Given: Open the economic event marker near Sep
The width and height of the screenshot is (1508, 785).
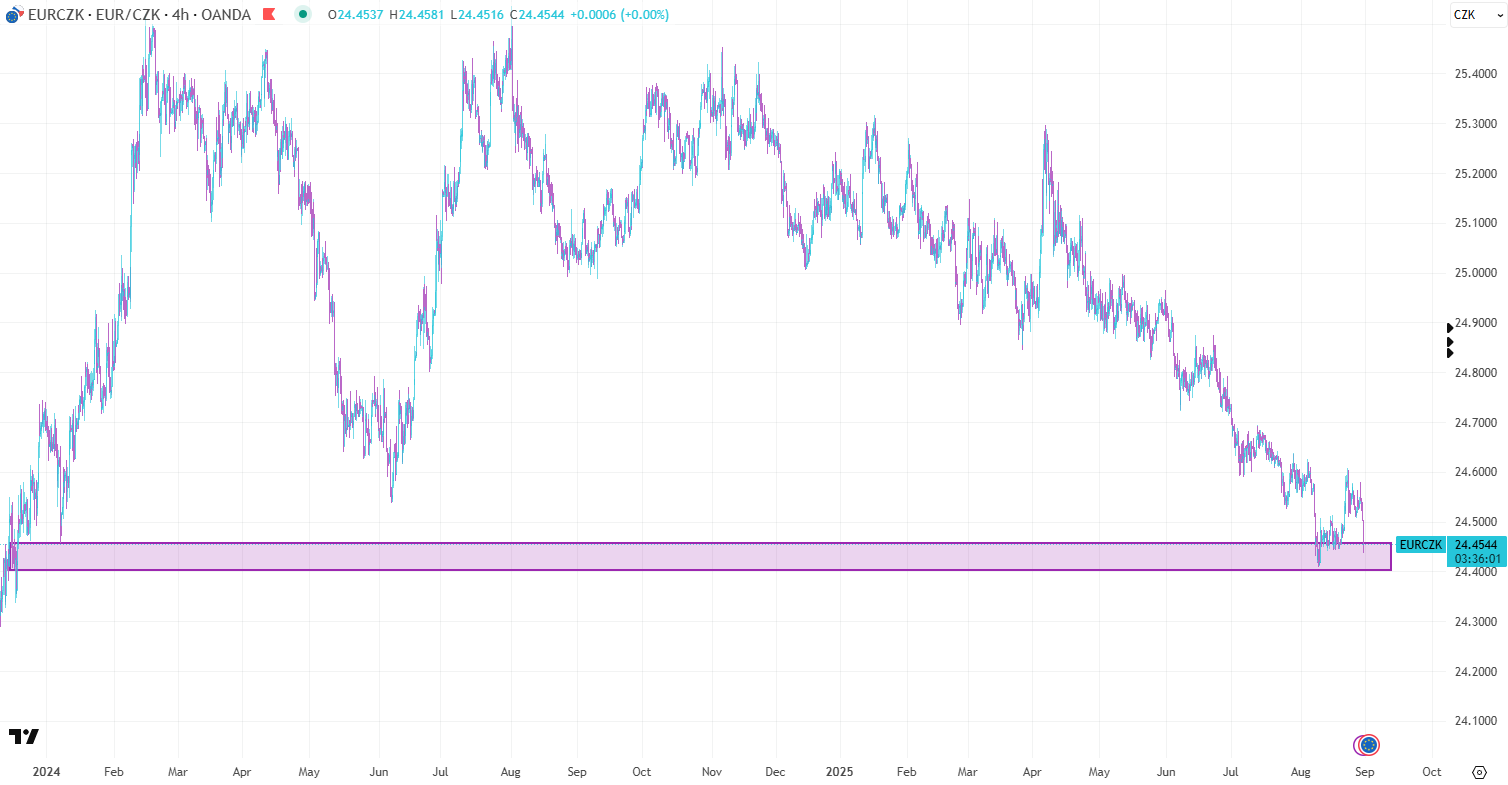Looking at the screenshot, I should click(x=1368, y=745).
